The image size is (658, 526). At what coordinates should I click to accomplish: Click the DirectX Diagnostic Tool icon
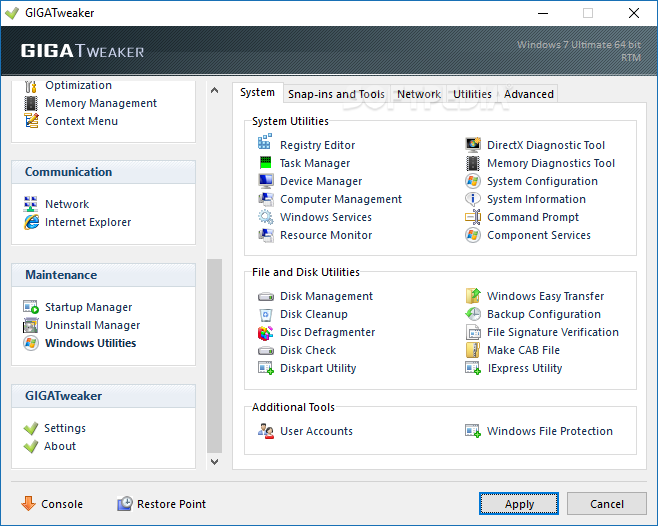click(x=473, y=144)
